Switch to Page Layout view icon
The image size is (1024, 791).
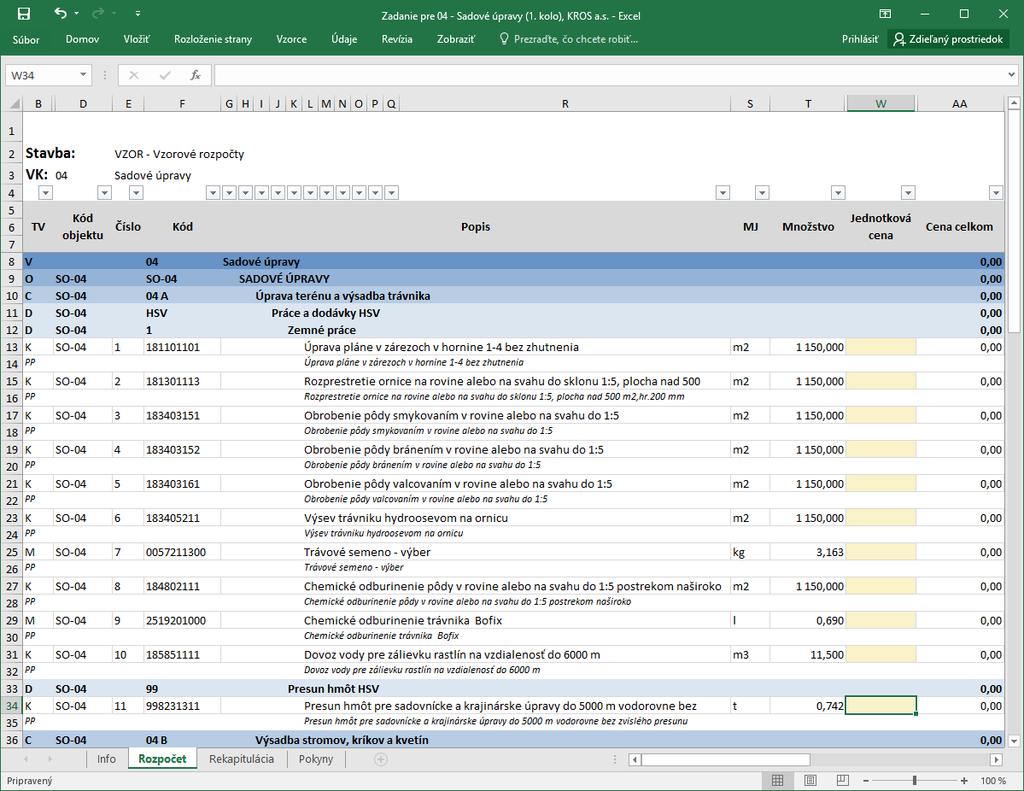coord(810,781)
